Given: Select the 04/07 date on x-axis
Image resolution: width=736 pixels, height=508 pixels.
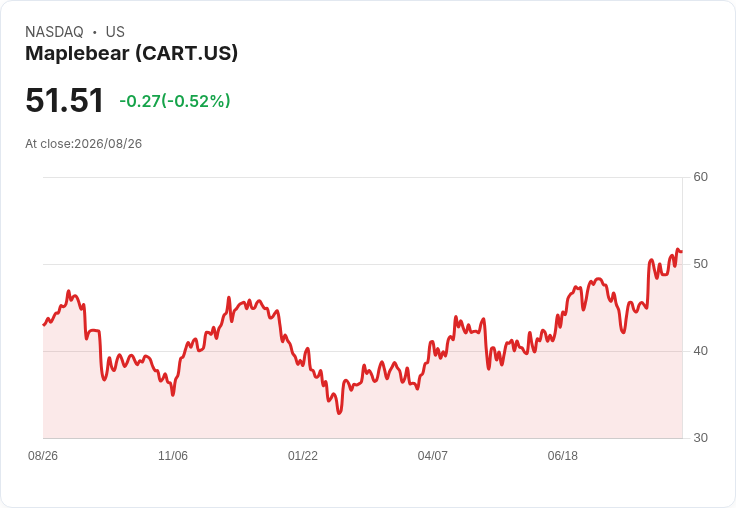Looking at the screenshot, I should click(x=432, y=456).
